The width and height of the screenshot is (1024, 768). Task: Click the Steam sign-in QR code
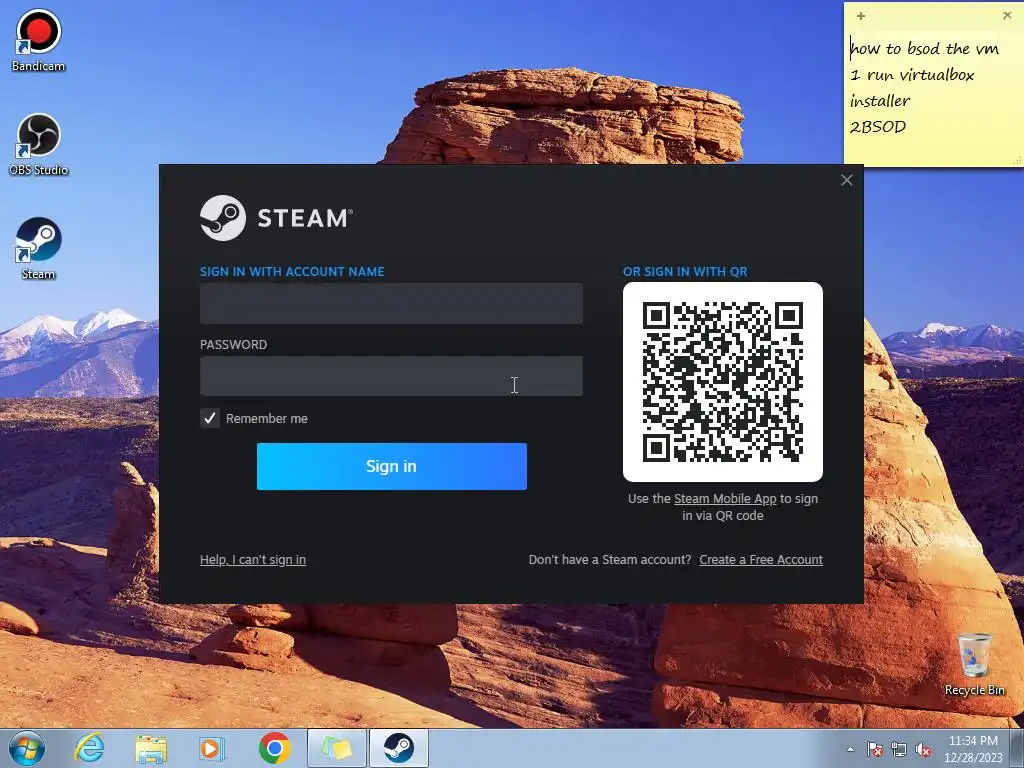[722, 382]
